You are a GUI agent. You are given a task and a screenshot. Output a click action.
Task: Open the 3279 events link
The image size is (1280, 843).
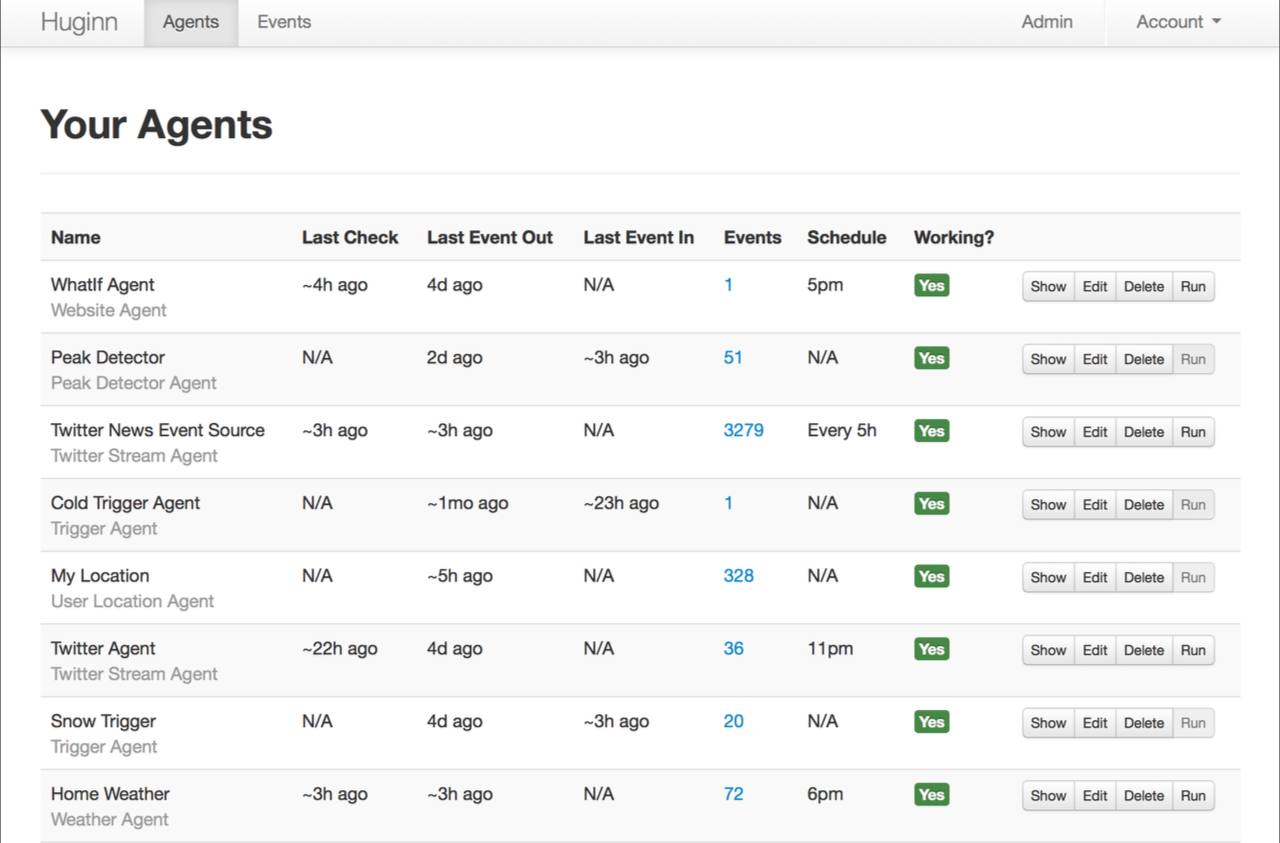[x=743, y=430]
